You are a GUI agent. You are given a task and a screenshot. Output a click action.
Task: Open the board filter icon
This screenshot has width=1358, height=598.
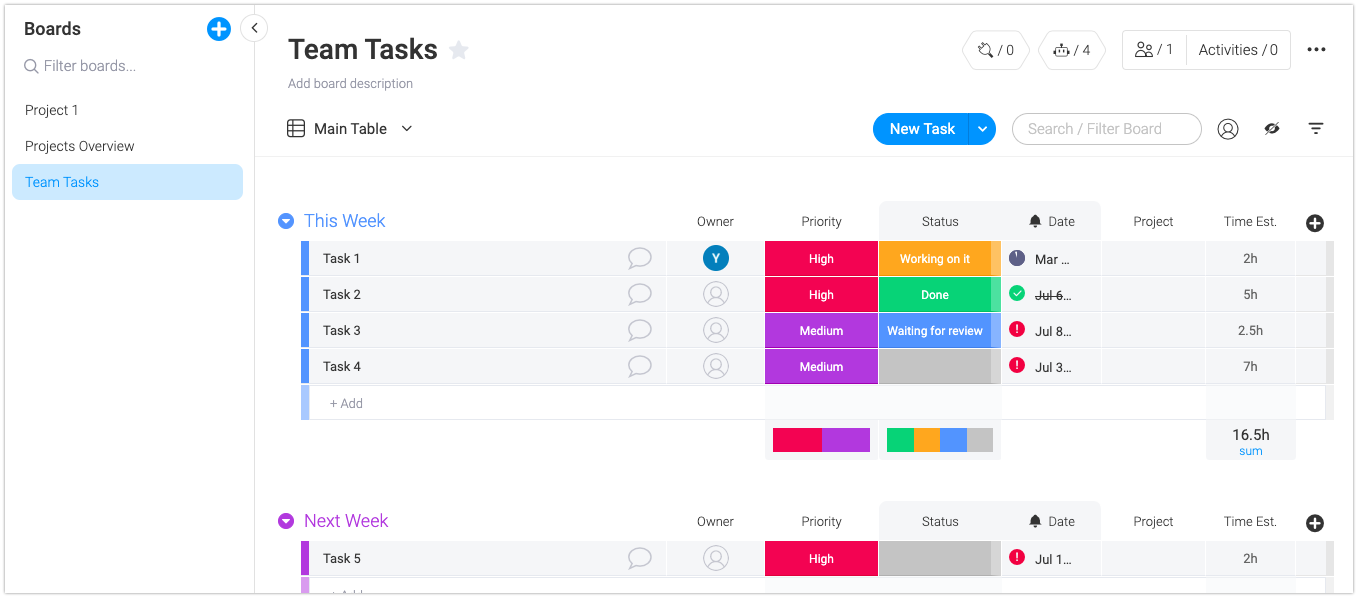click(1316, 129)
